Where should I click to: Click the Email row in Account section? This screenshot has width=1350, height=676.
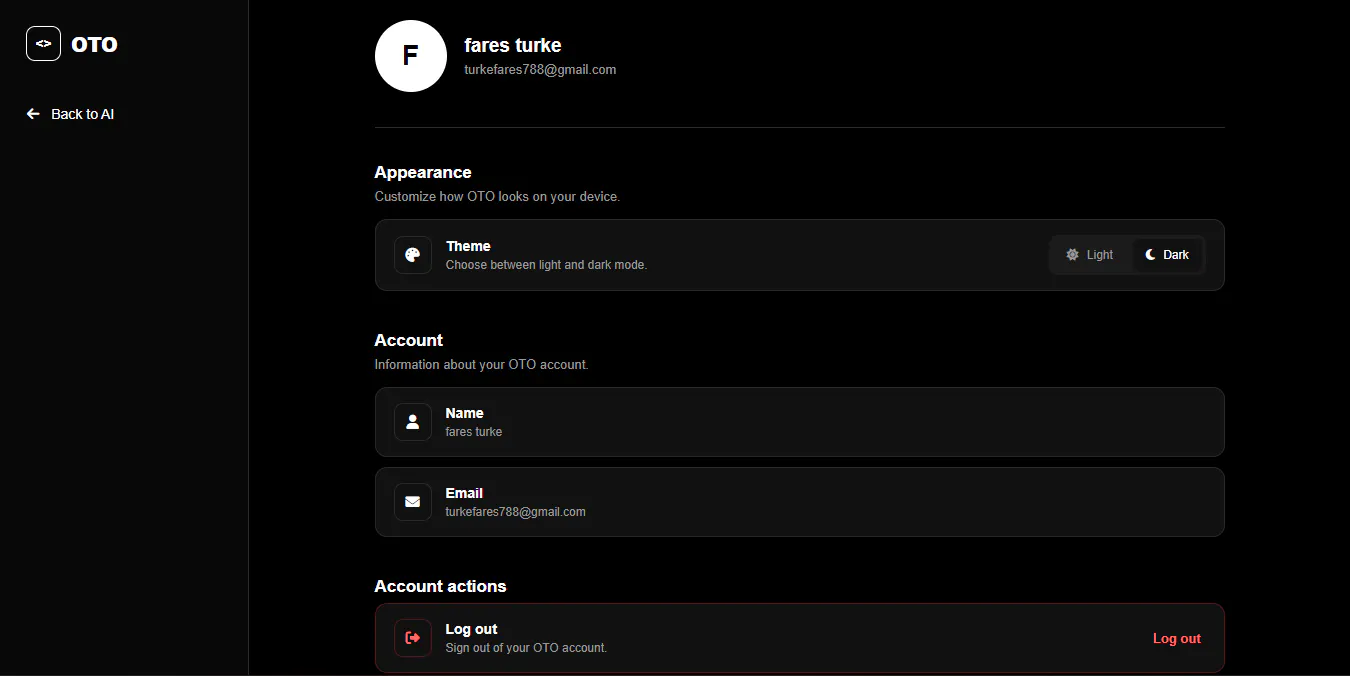pos(799,502)
